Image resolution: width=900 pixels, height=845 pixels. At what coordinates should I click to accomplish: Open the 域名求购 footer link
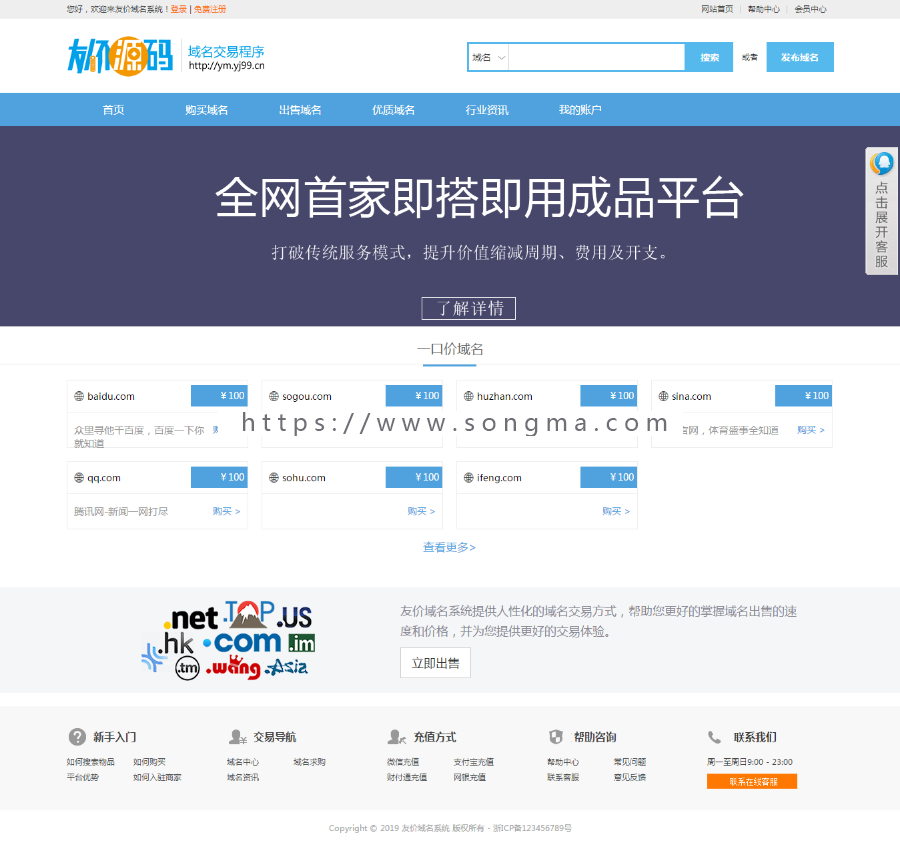pos(309,762)
